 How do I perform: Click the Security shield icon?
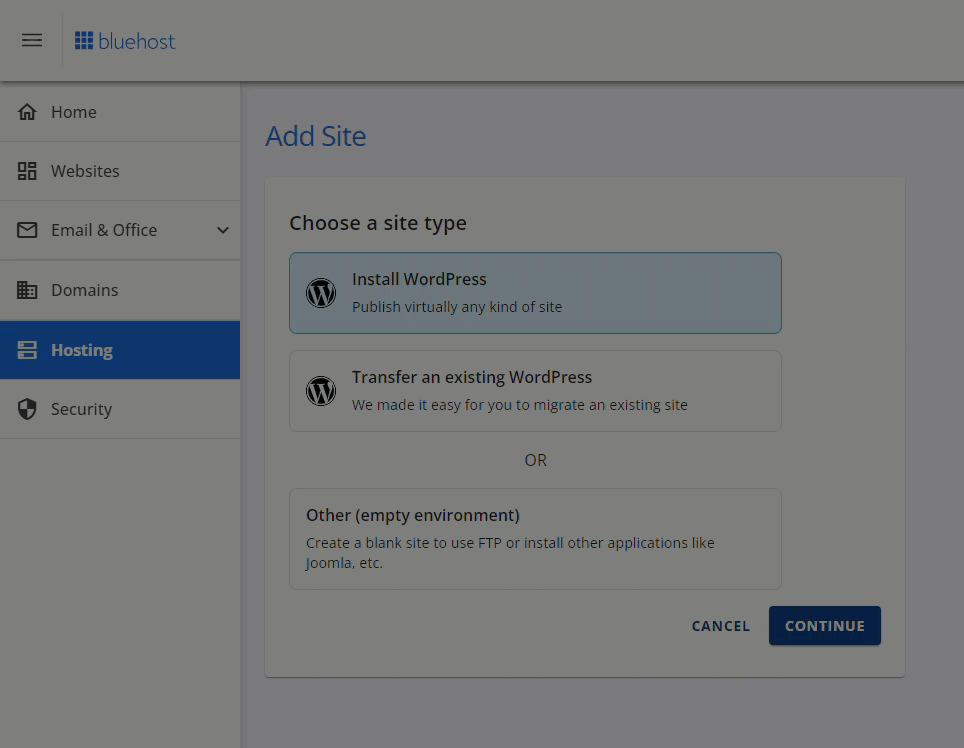click(27, 409)
